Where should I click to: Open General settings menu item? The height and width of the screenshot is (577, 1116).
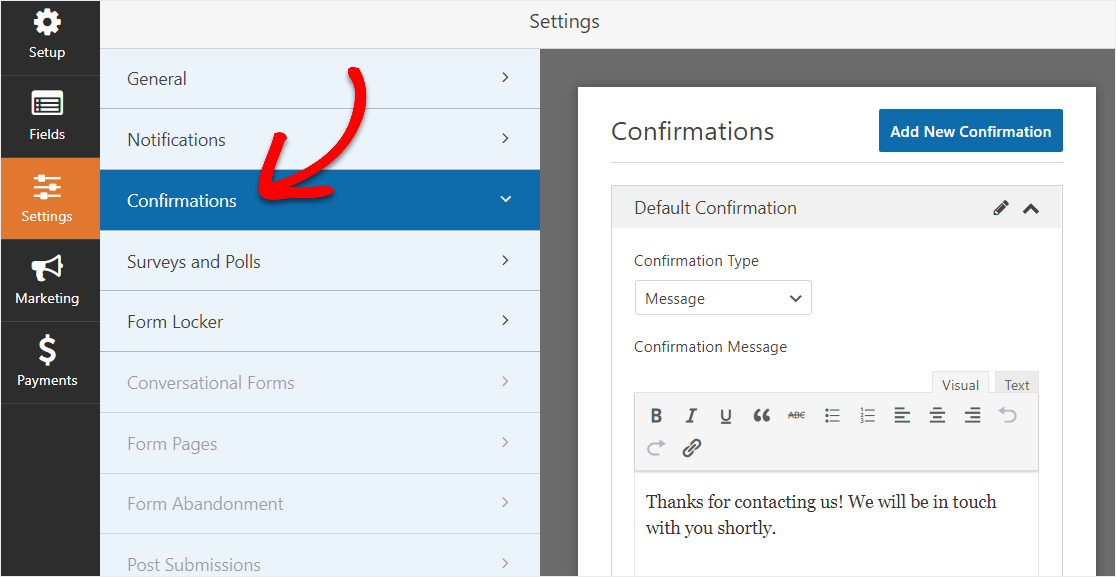pyautogui.click(x=320, y=78)
